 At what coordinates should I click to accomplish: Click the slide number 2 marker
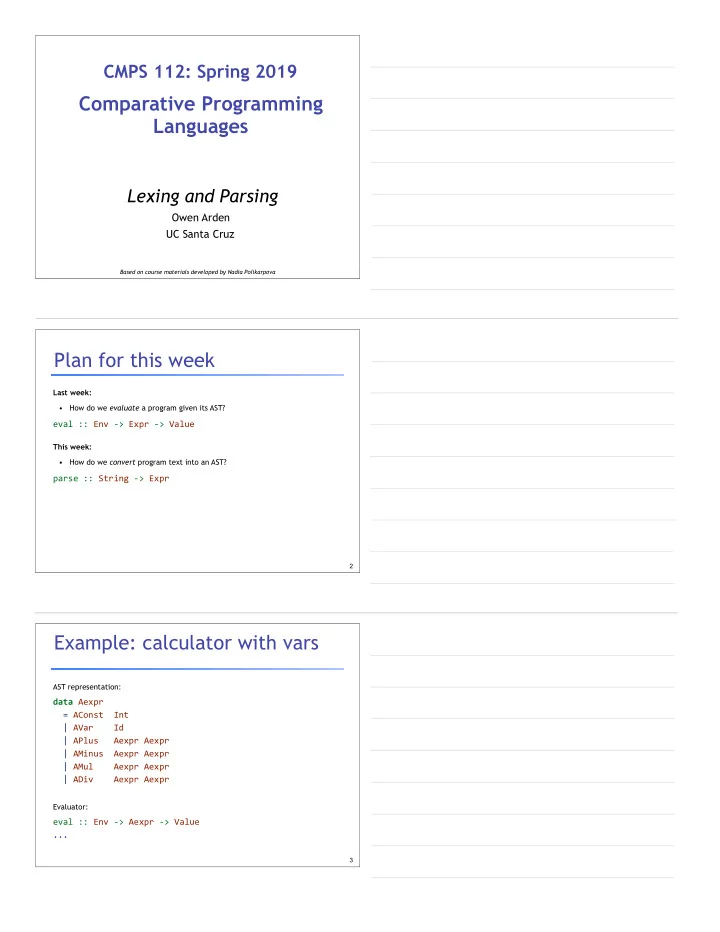(x=351, y=566)
